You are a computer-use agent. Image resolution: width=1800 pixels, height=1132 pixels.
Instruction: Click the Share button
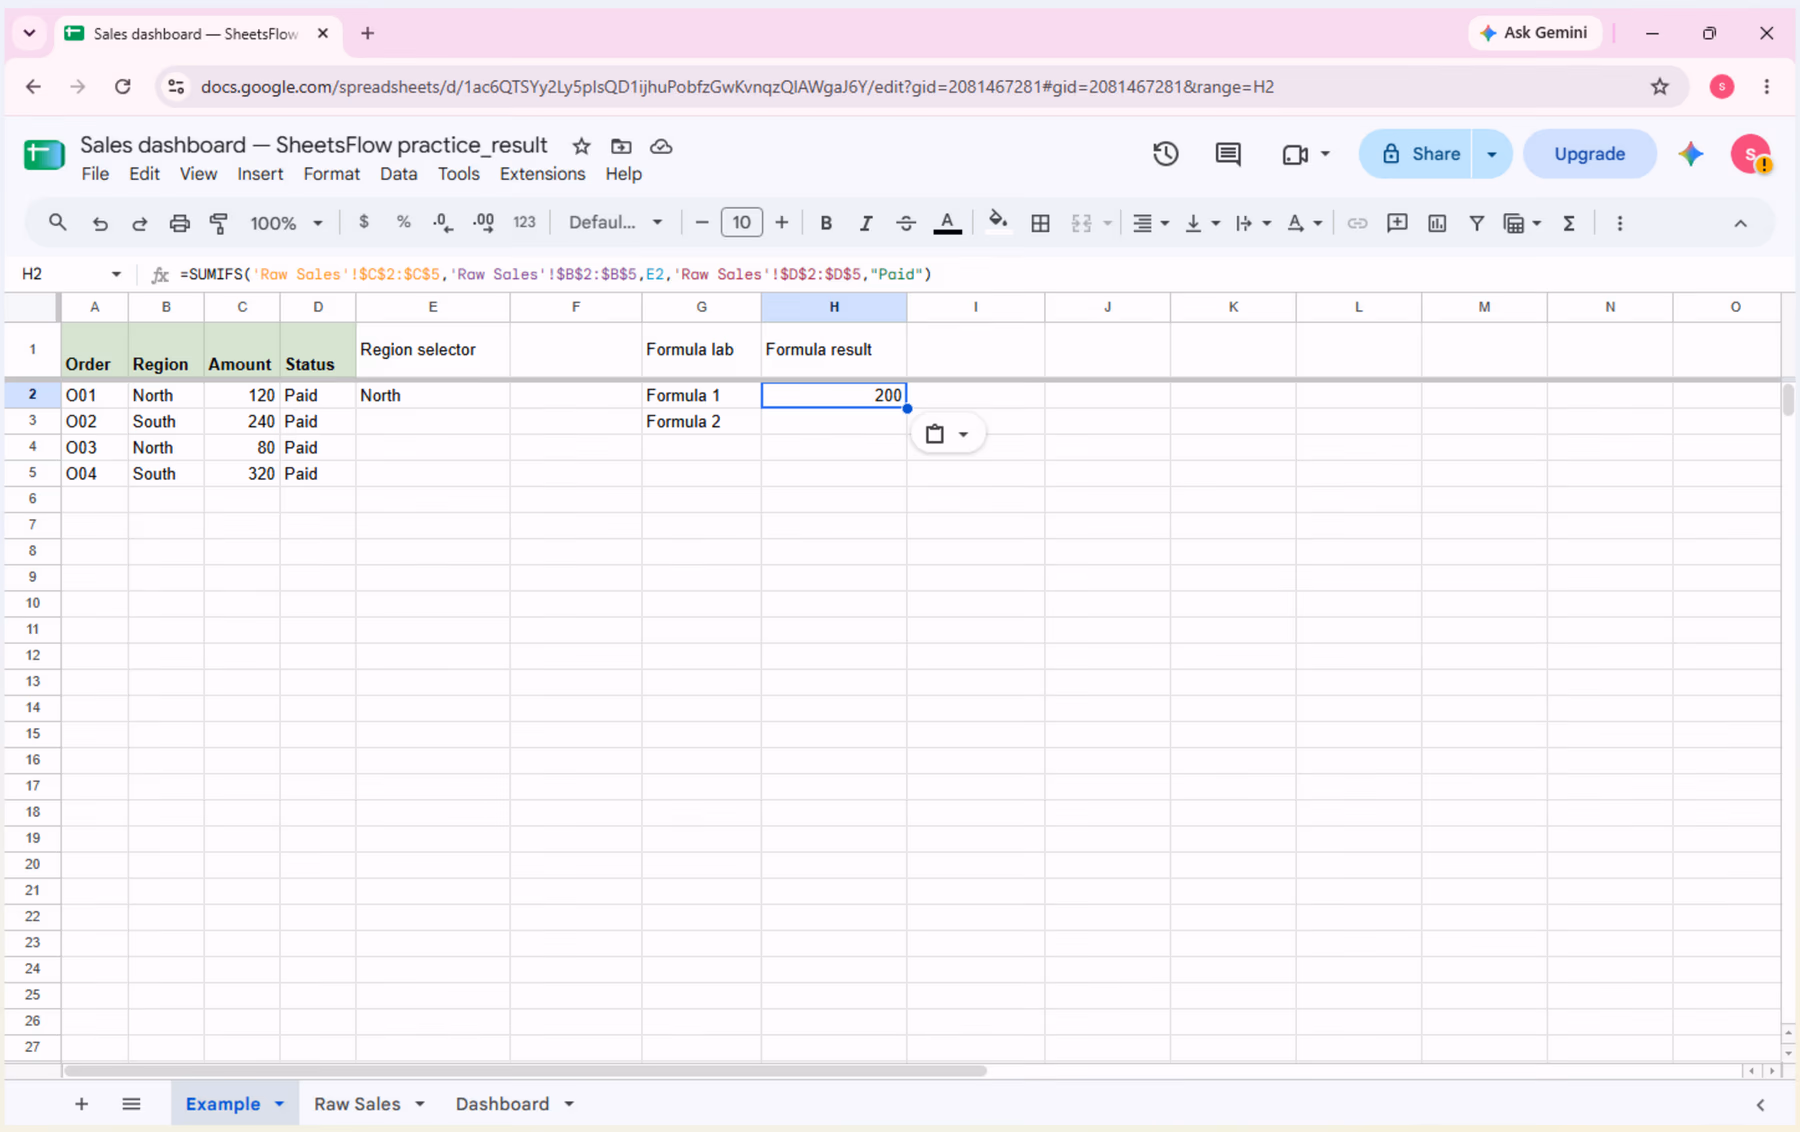(1416, 154)
